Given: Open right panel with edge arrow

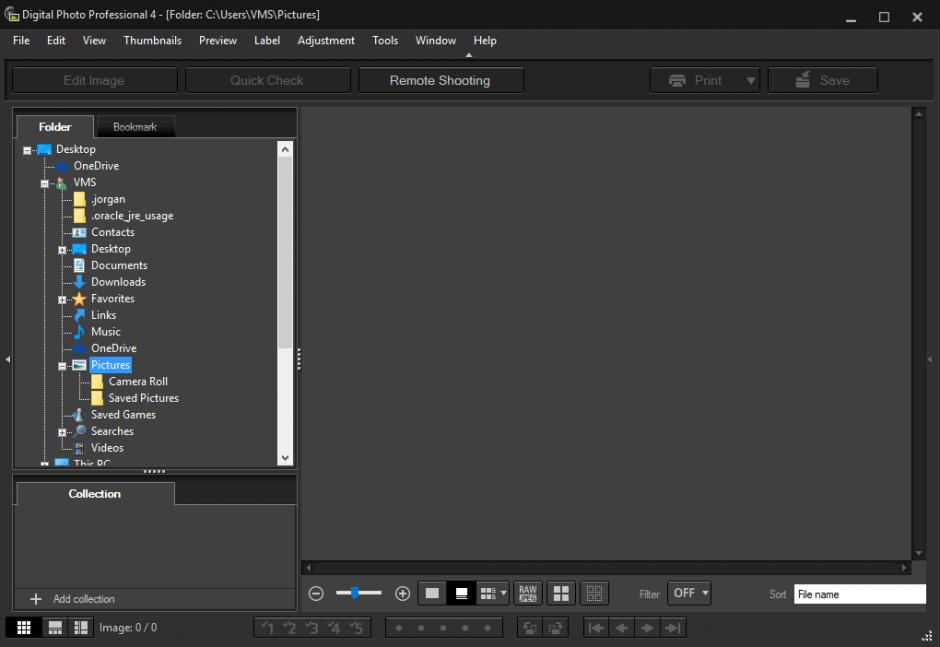Looking at the screenshot, I should point(930,359).
